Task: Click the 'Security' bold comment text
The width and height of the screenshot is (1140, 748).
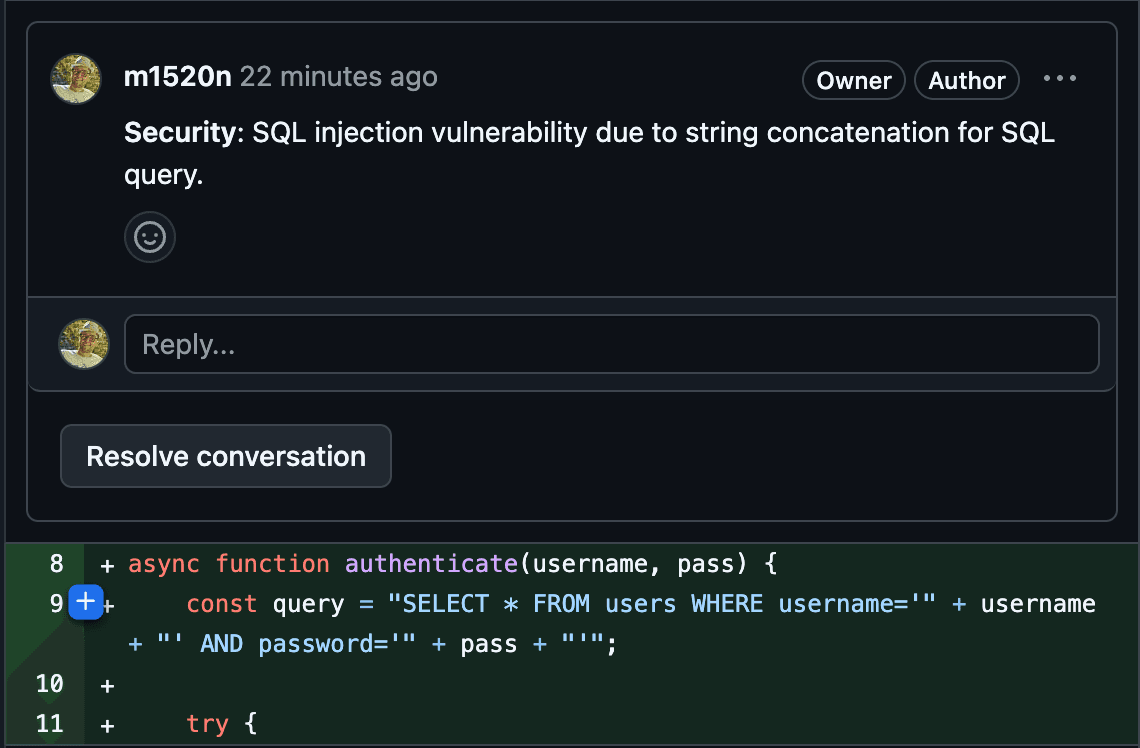Action: point(178,133)
